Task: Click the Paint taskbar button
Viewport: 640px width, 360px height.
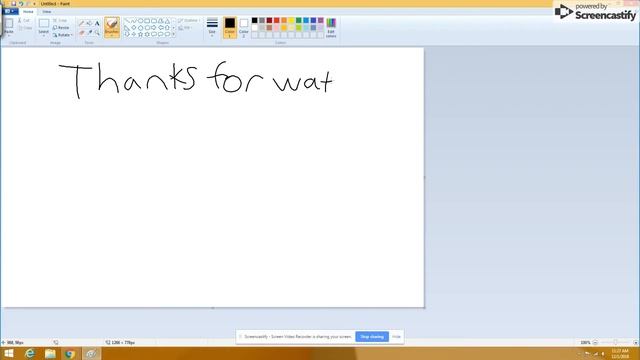Action: 91,353
